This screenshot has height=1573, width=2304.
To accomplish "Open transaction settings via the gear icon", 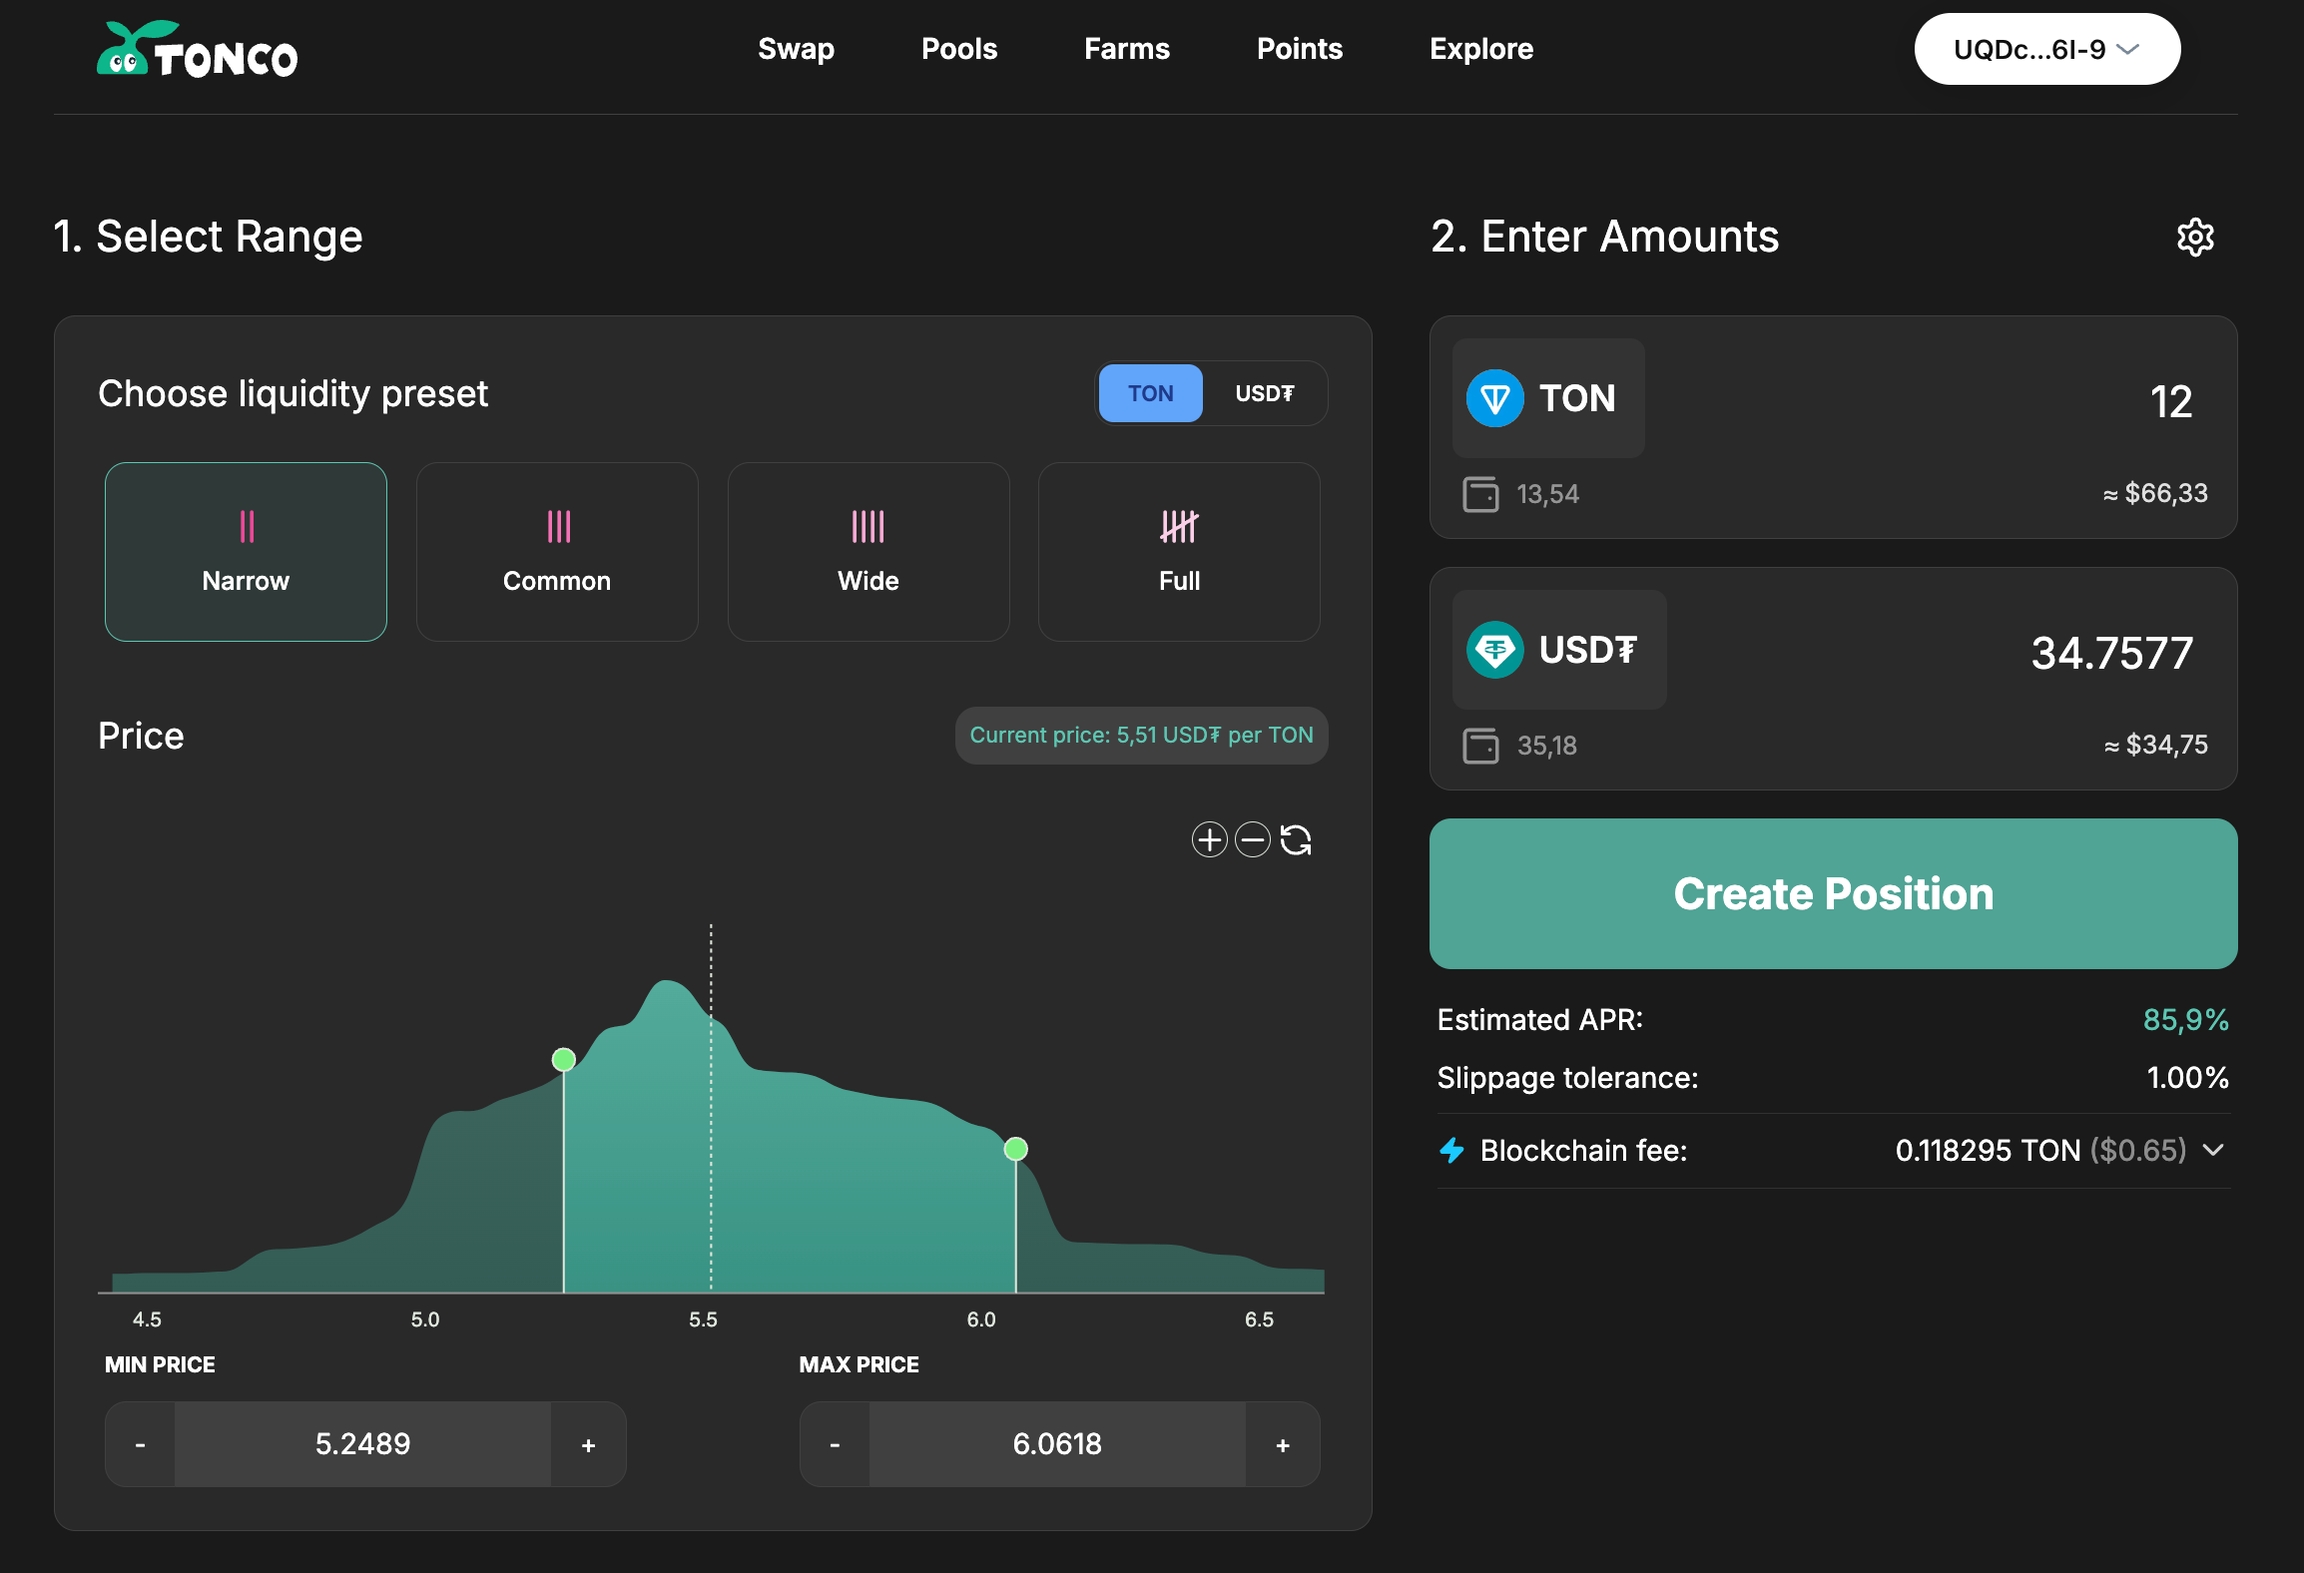I will (x=2196, y=236).
